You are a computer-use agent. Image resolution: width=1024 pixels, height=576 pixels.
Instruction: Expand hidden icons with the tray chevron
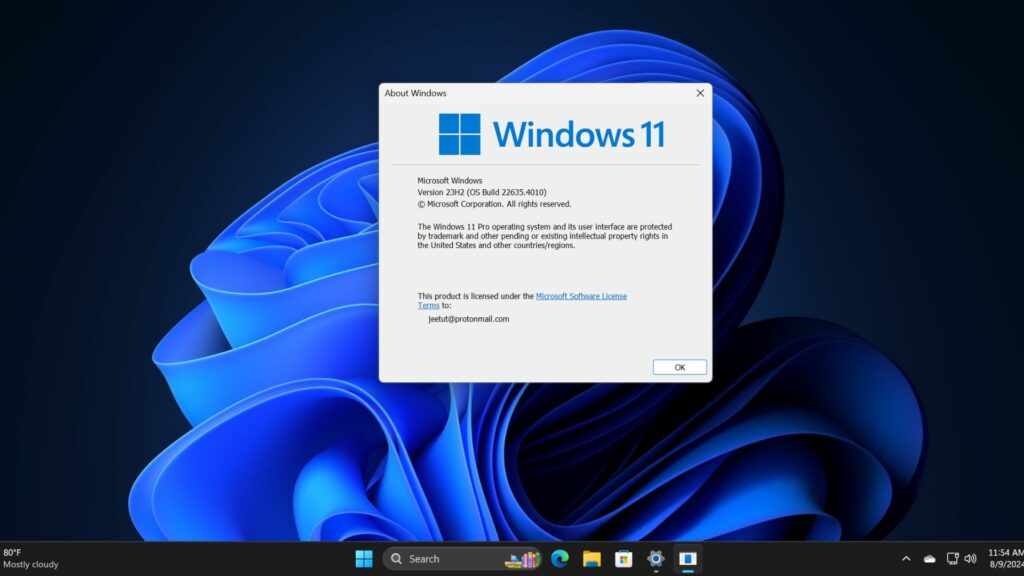(906, 558)
